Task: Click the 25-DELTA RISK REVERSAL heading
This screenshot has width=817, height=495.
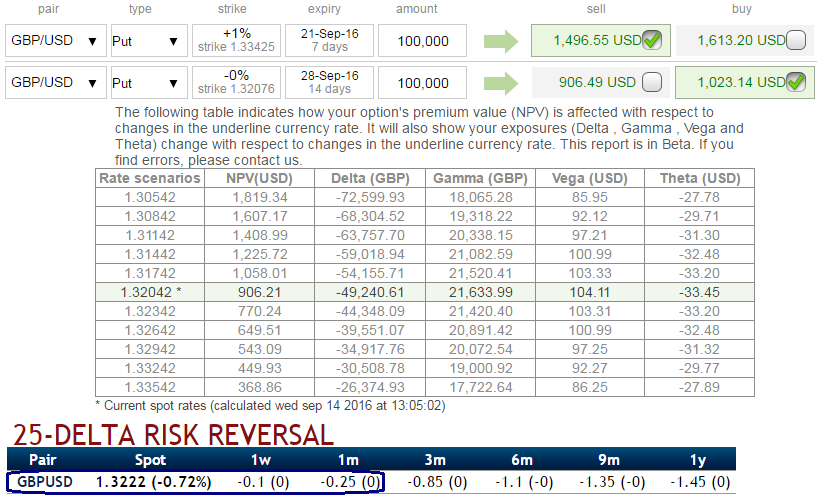Action: click(173, 435)
